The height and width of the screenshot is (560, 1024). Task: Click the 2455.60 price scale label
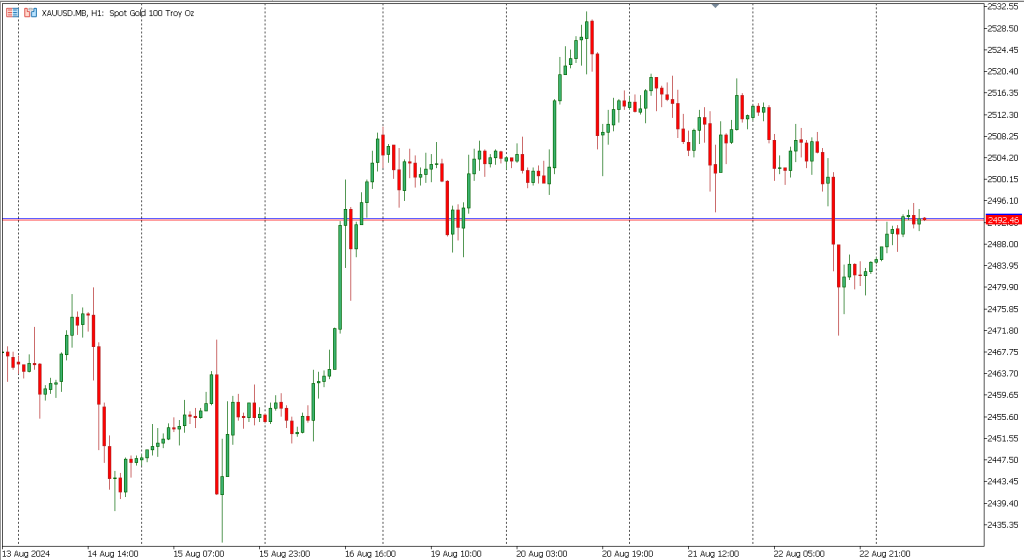pyautogui.click(x=1003, y=416)
